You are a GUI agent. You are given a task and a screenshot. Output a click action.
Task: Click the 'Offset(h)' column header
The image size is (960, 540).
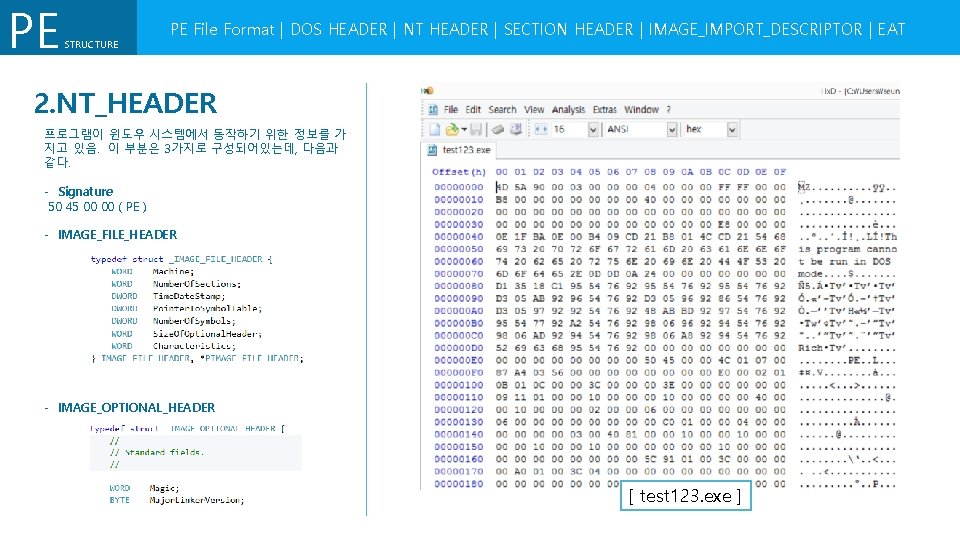(x=459, y=172)
